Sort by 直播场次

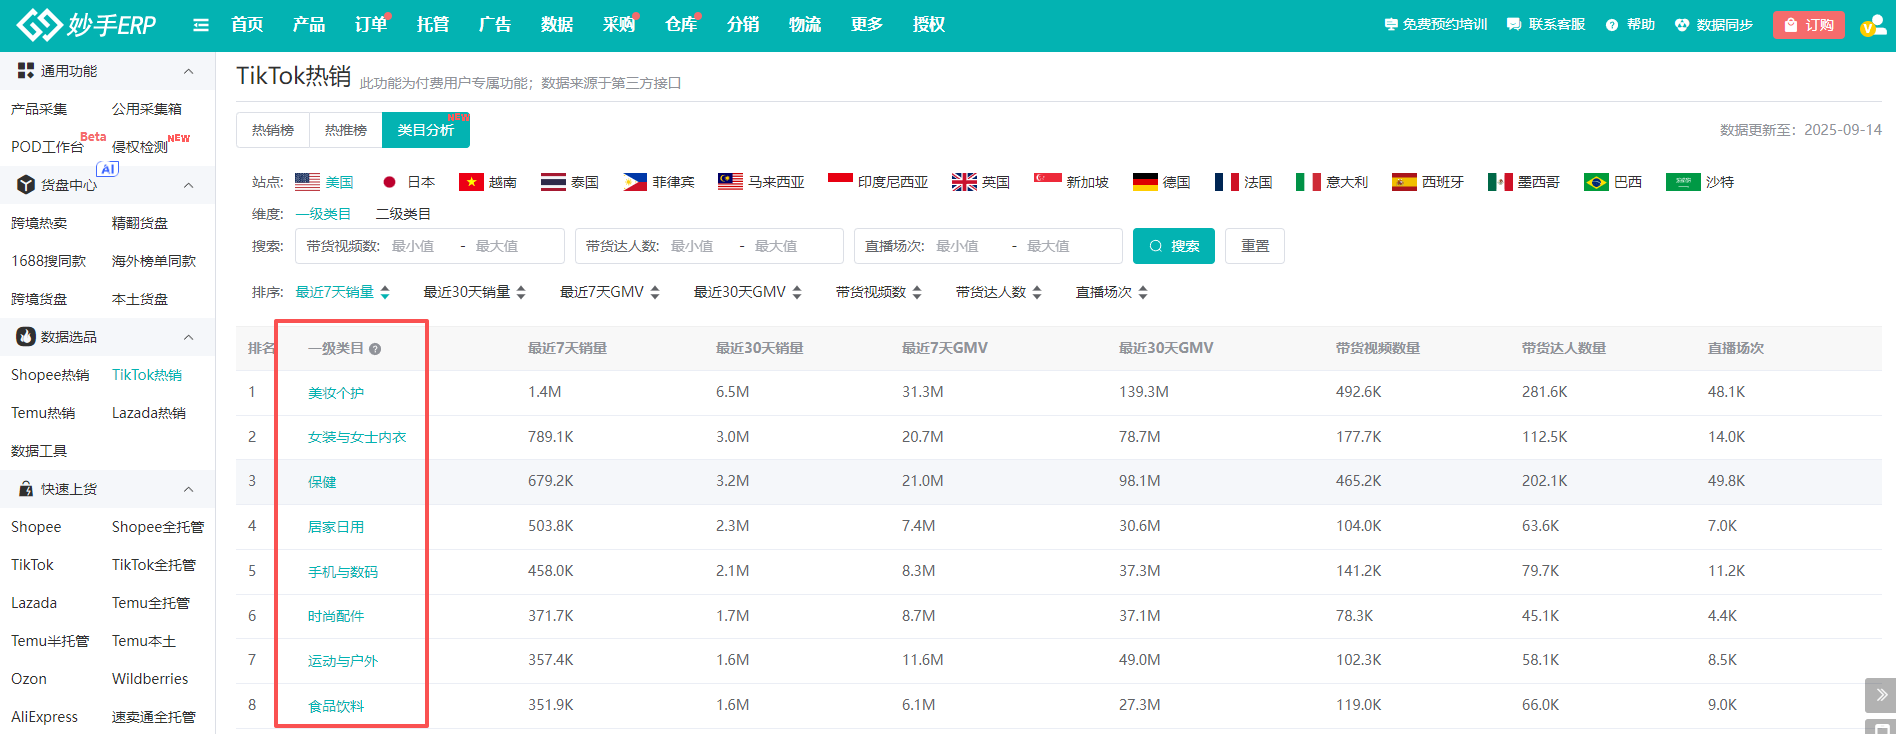click(x=1112, y=292)
